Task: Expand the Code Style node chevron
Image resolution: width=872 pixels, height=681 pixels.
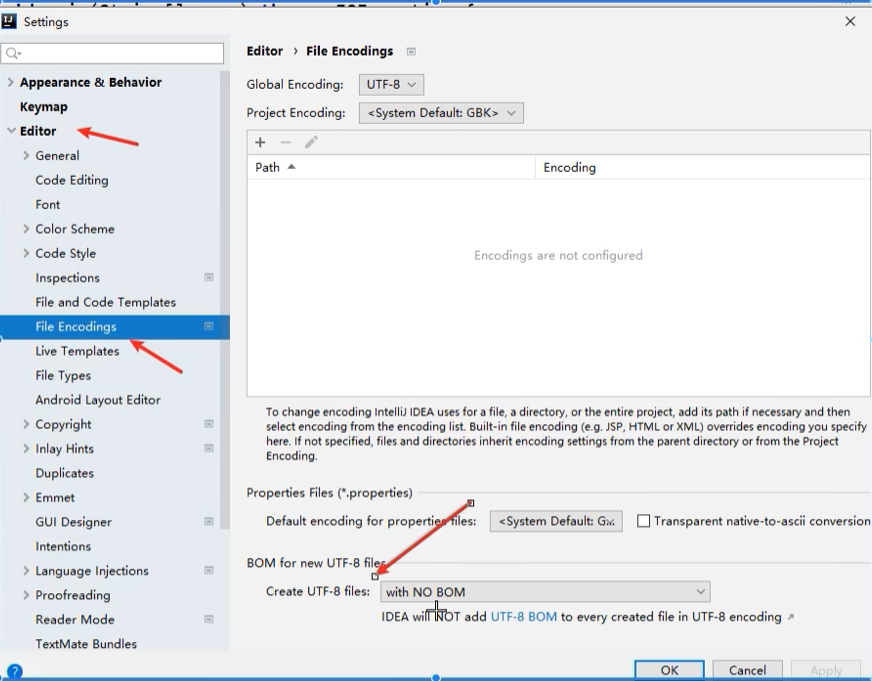Action: click(x=26, y=253)
